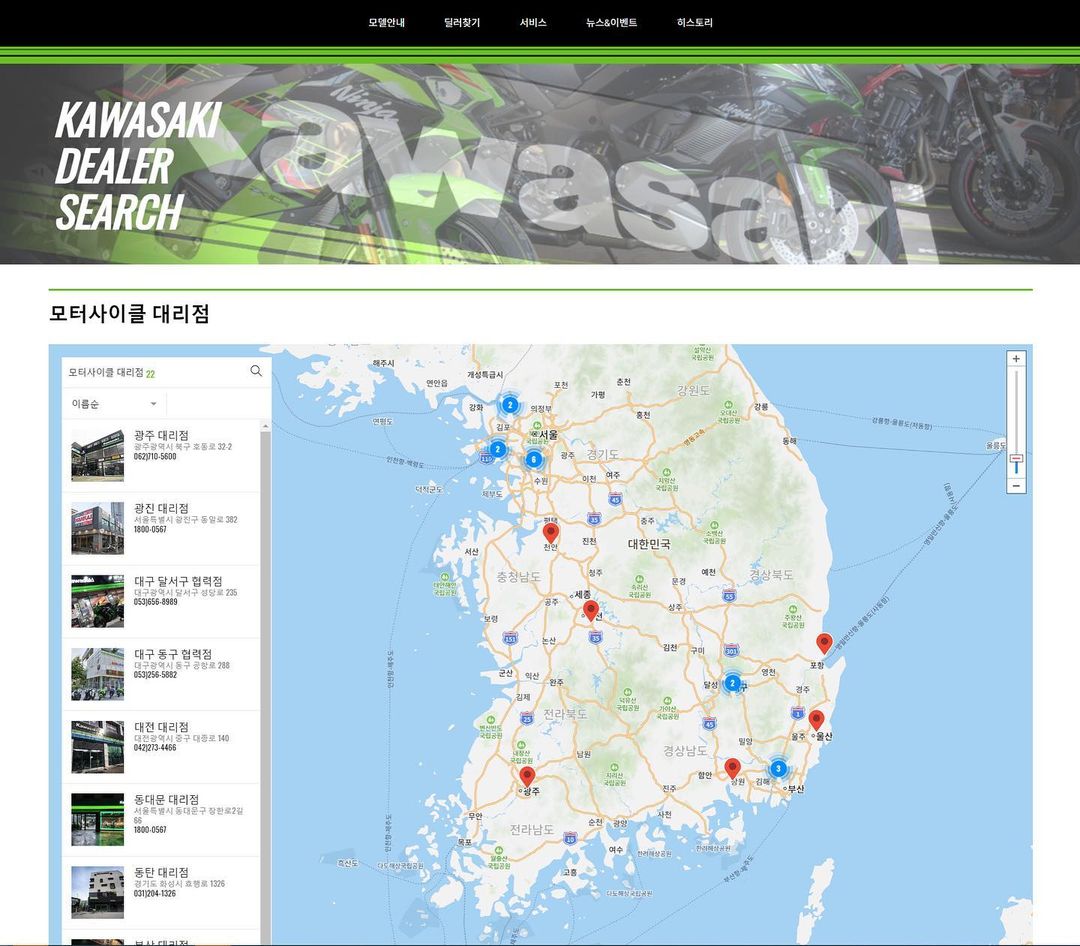Zoom out the map with minus button
Viewport: 1080px width, 946px height.
pos(1016,486)
